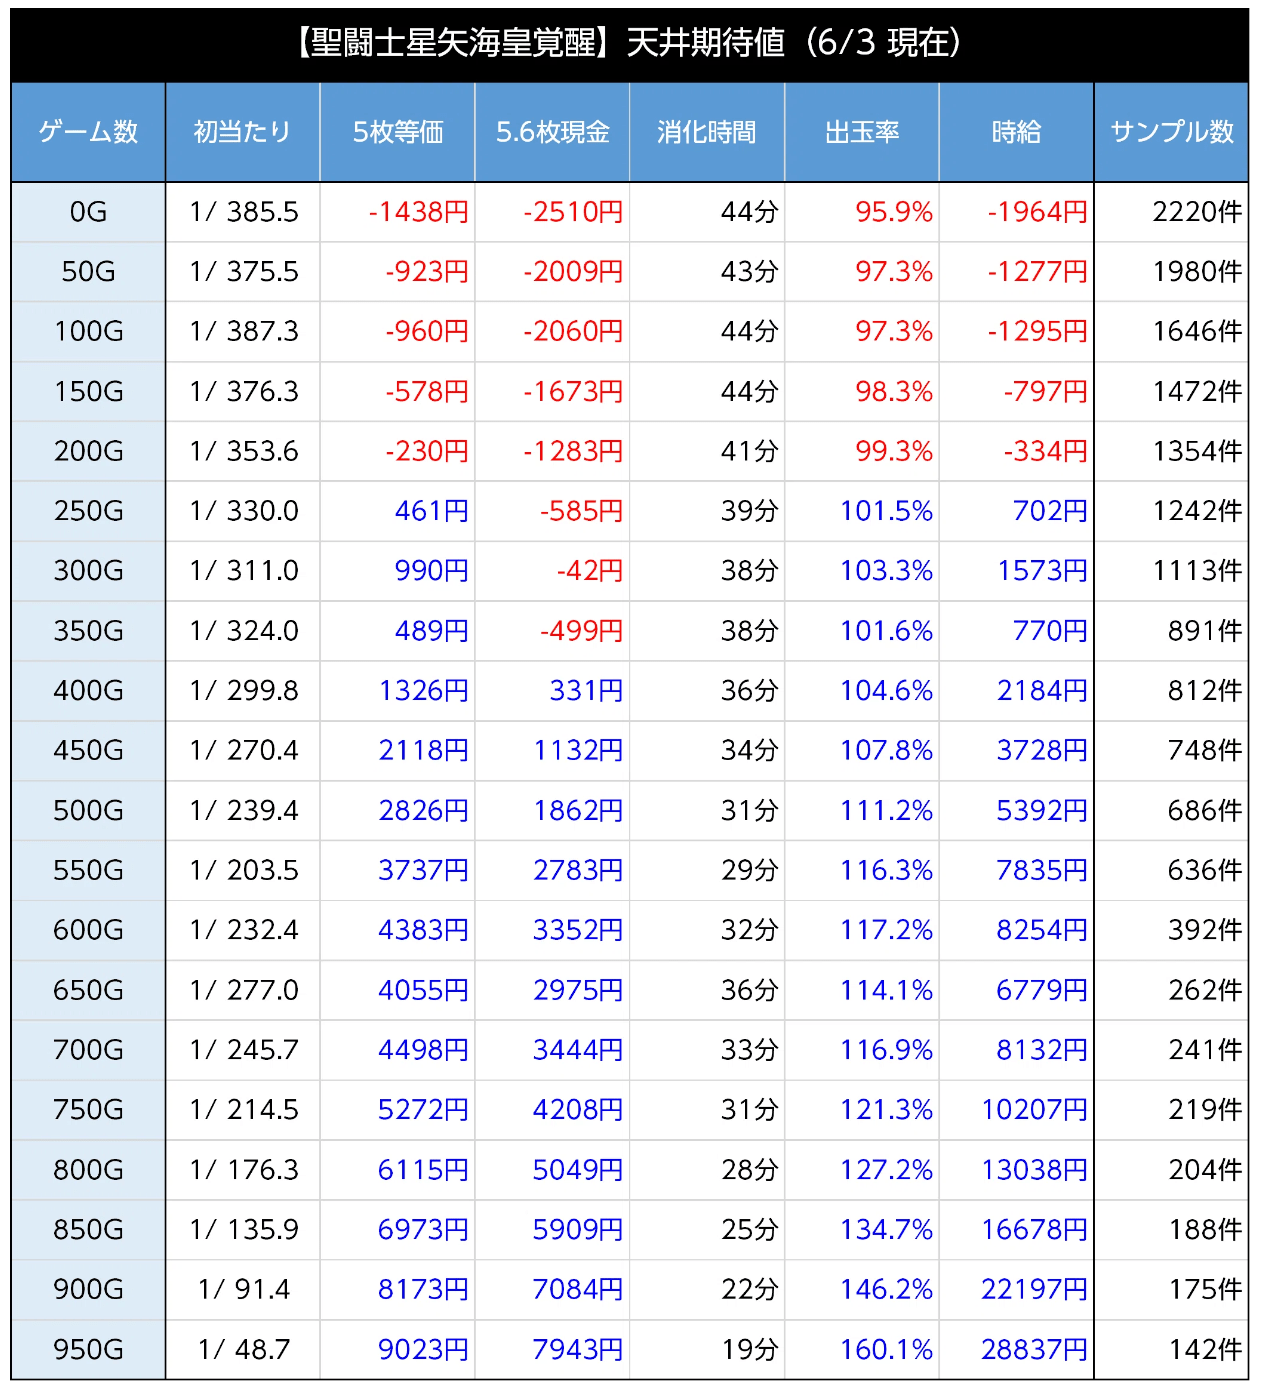Select the 900G row label
1264x1388 pixels.
tap(88, 1290)
